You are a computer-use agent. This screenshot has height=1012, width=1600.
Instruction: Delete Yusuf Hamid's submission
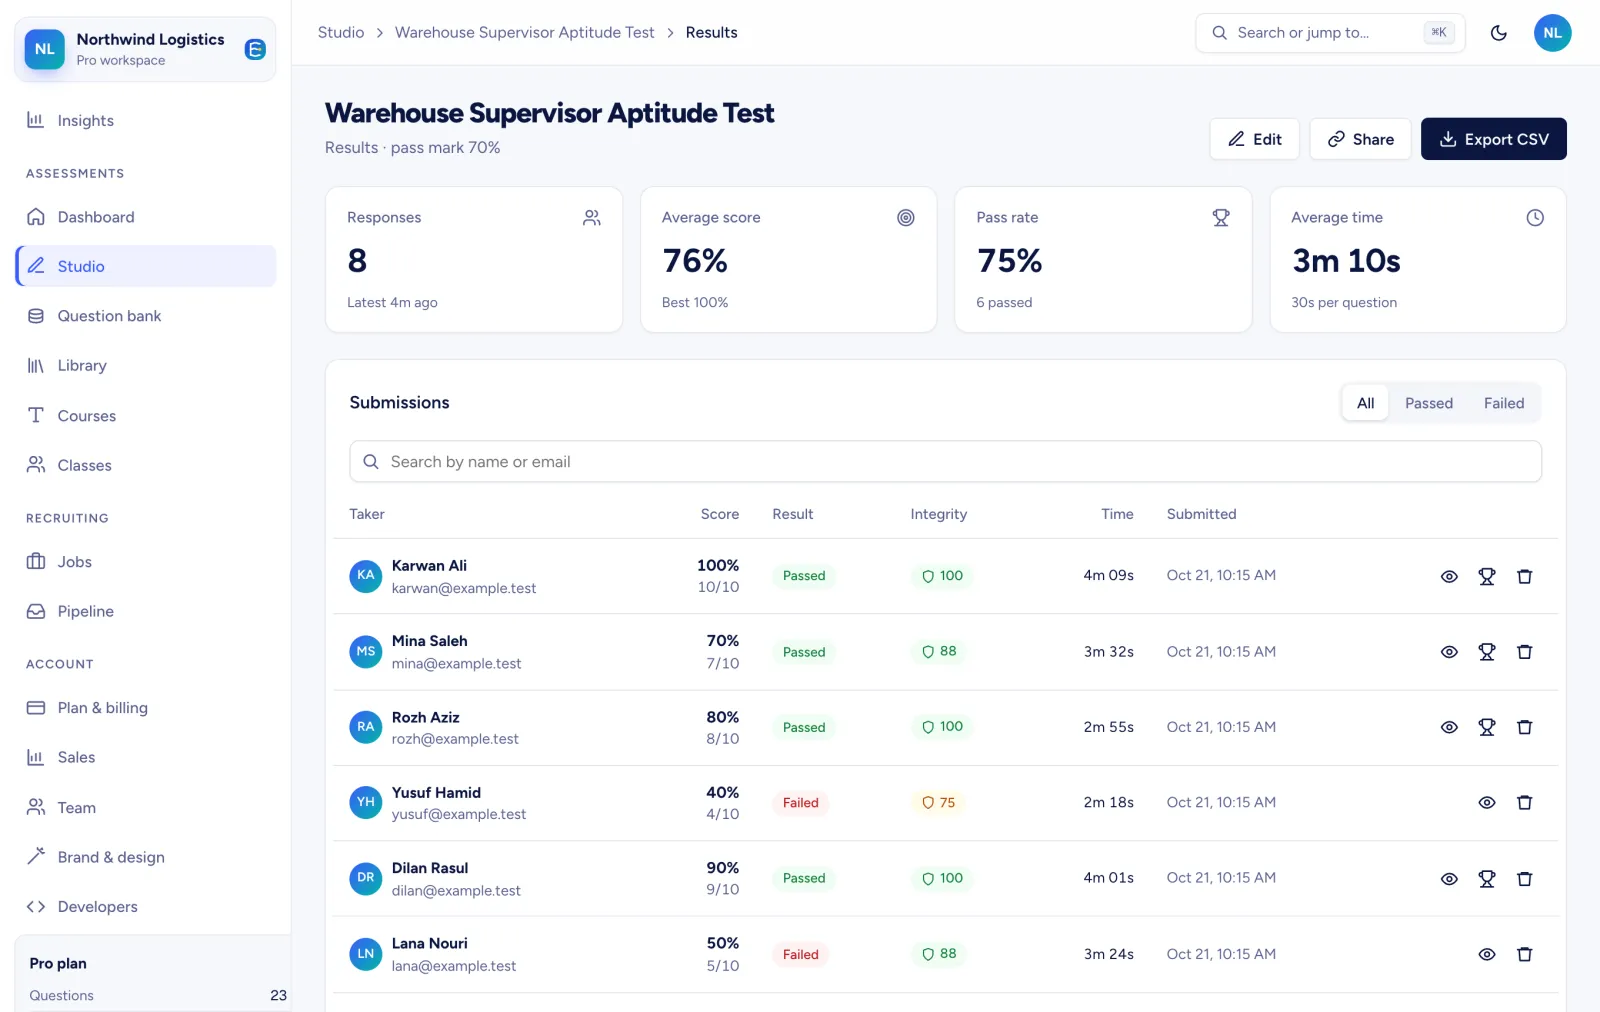click(x=1525, y=803)
